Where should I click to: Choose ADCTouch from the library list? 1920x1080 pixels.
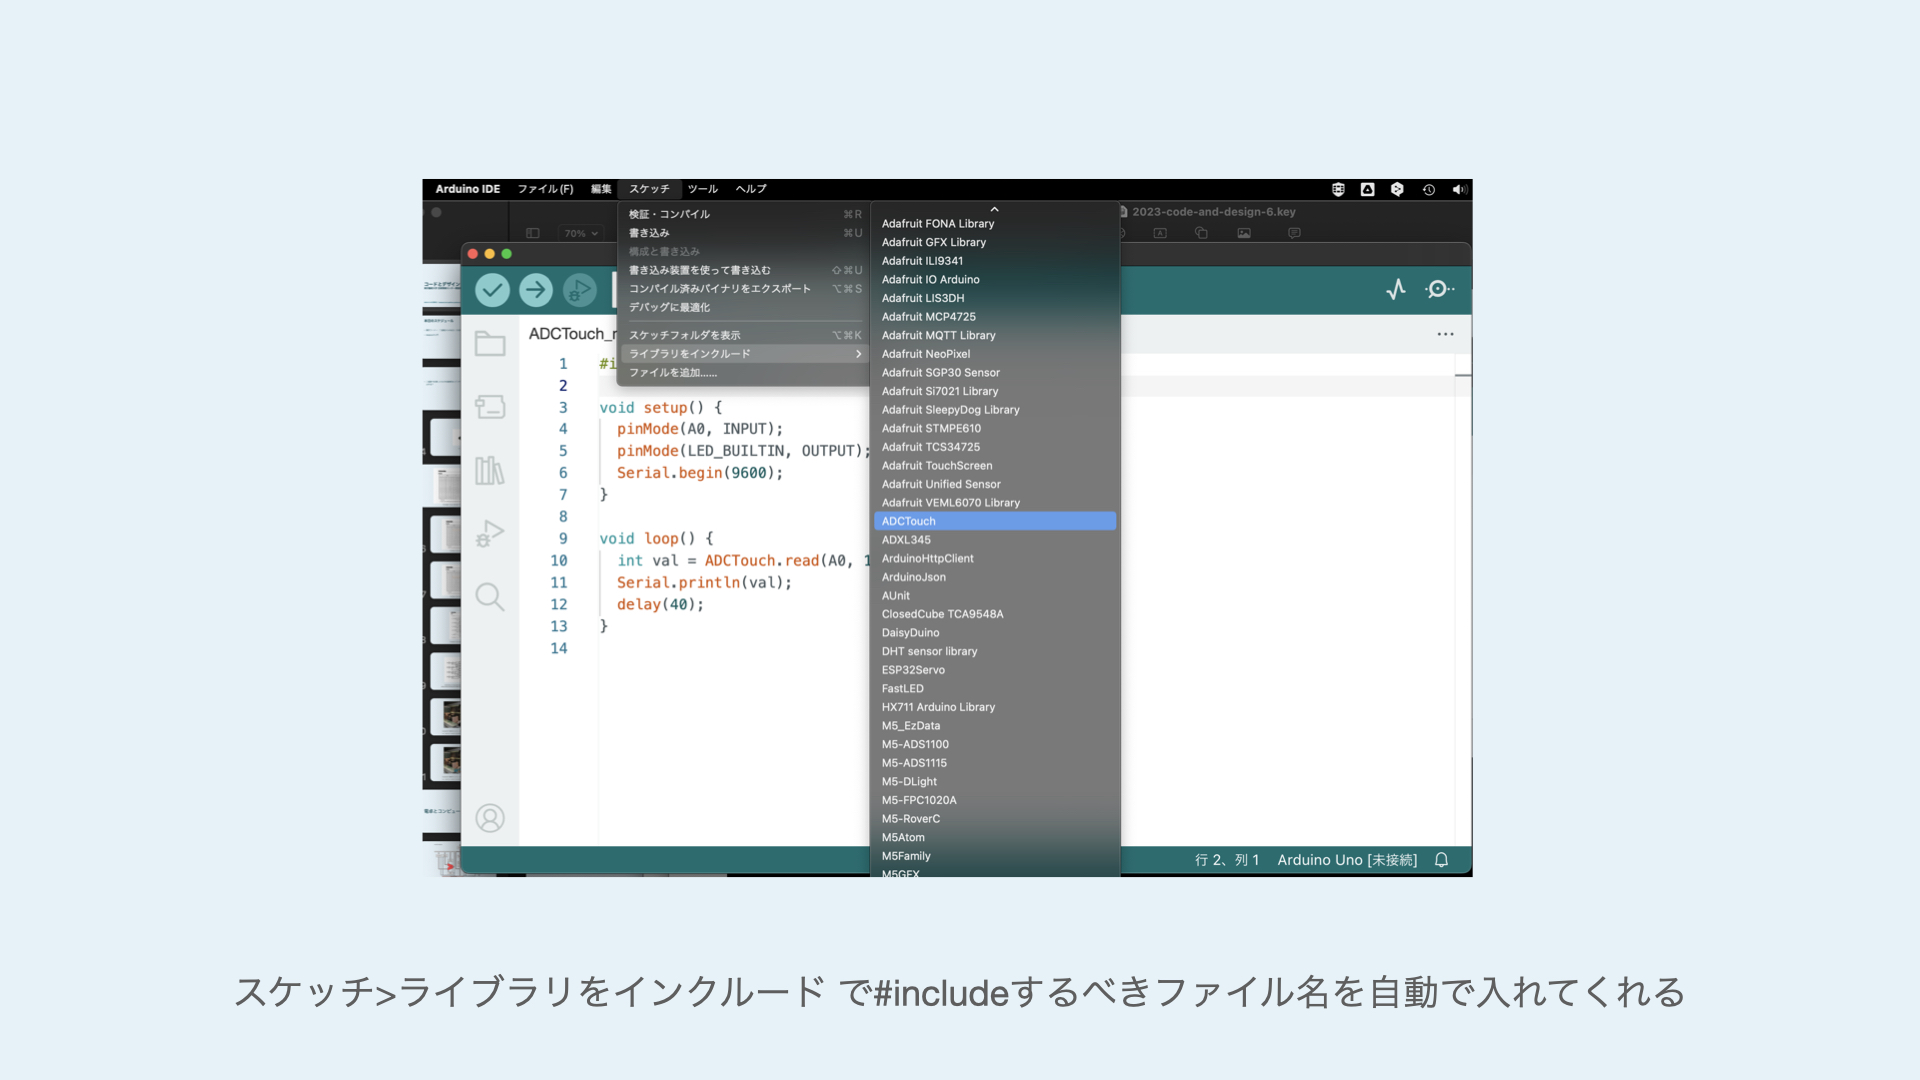point(909,521)
